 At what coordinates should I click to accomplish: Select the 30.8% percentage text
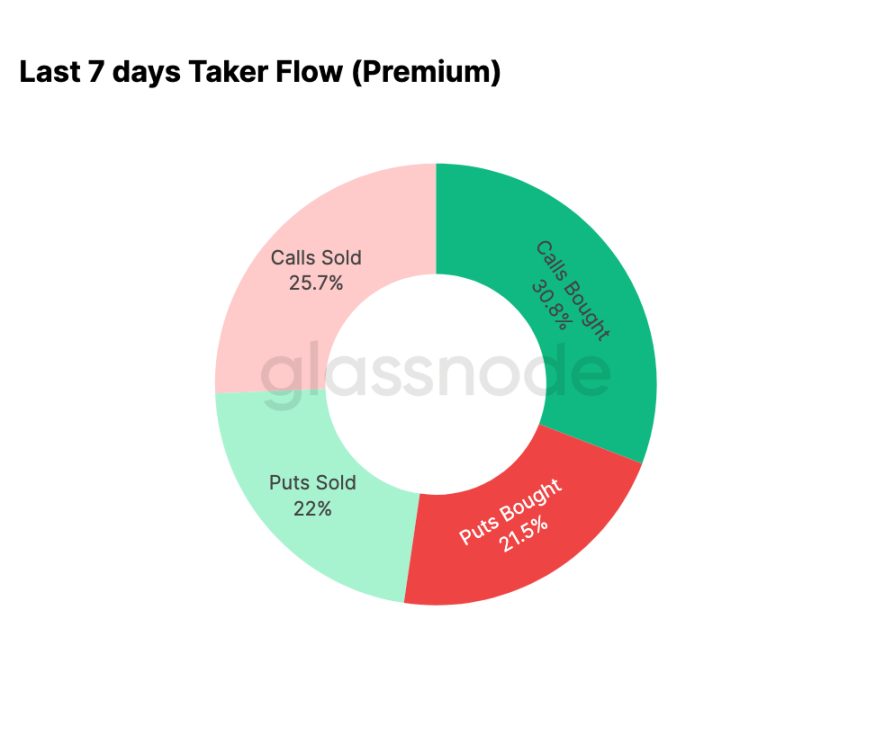[x=550, y=303]
